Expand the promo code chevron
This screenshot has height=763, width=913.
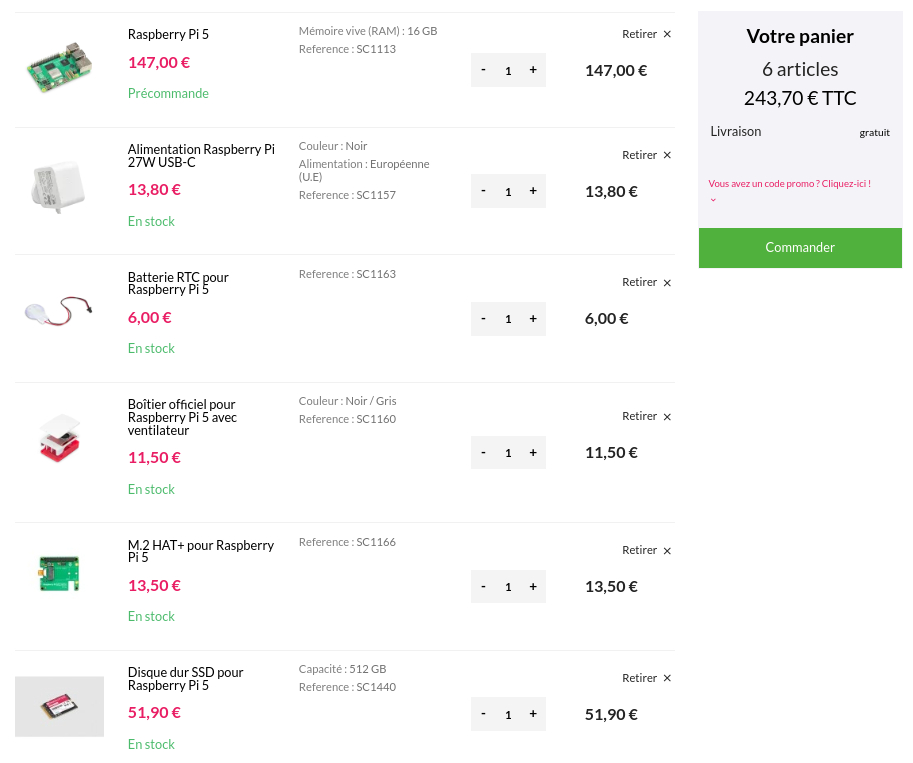point(713,199)
